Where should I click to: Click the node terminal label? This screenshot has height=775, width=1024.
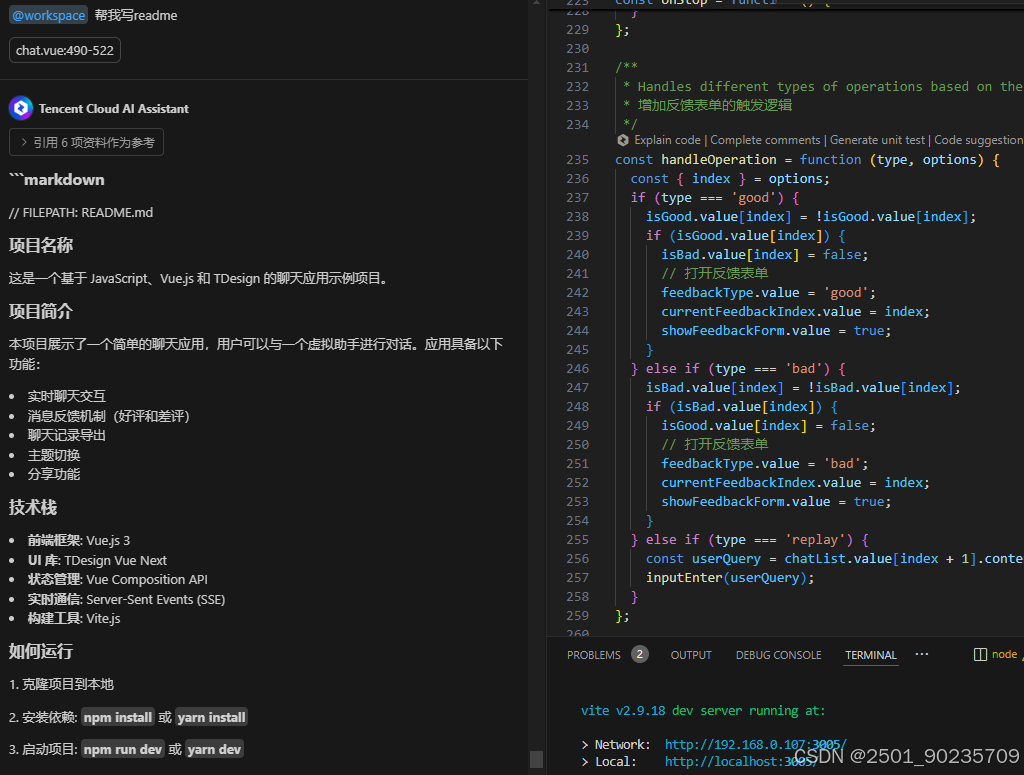pos(1004,654)
